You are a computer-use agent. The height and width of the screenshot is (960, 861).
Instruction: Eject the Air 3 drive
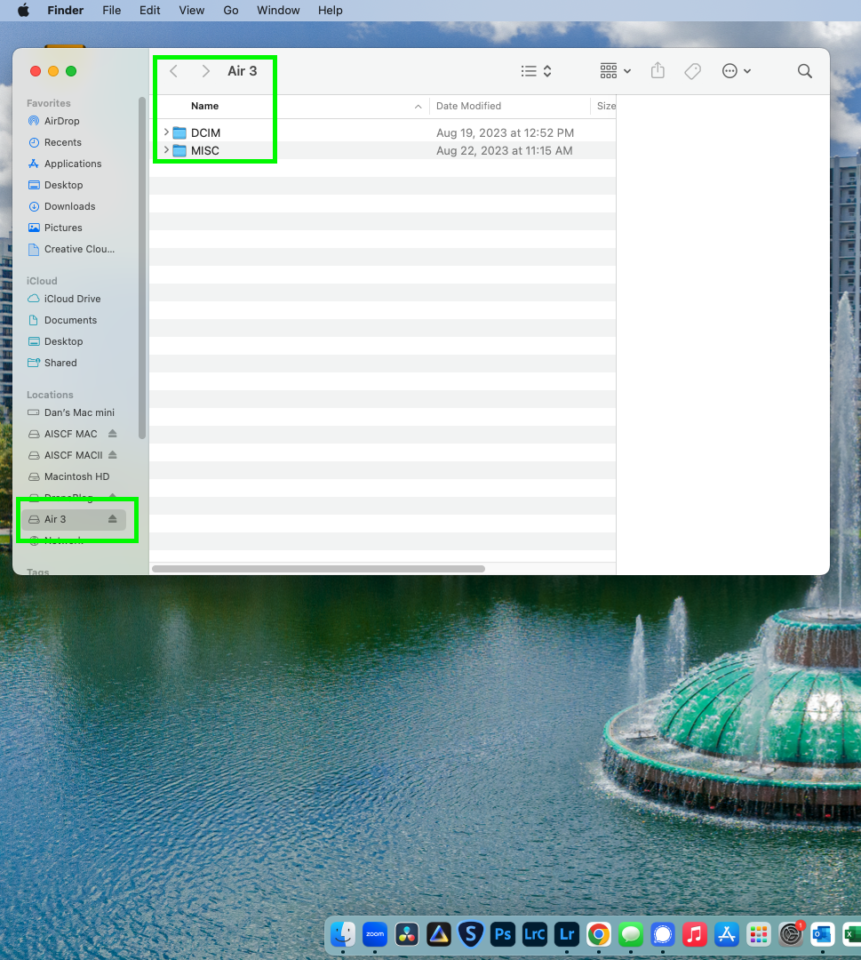(112, 519)
